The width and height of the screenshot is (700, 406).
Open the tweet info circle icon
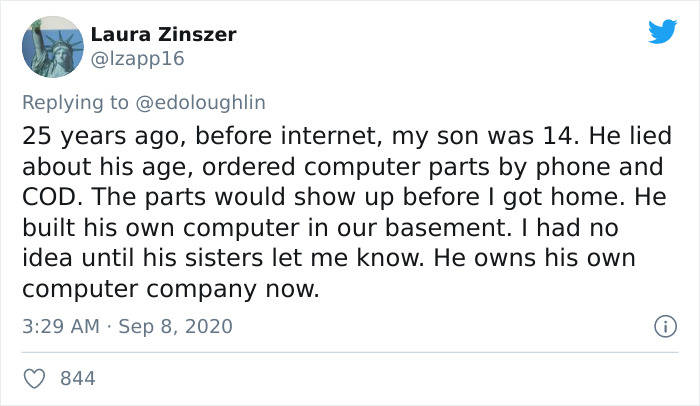point(665,326)
